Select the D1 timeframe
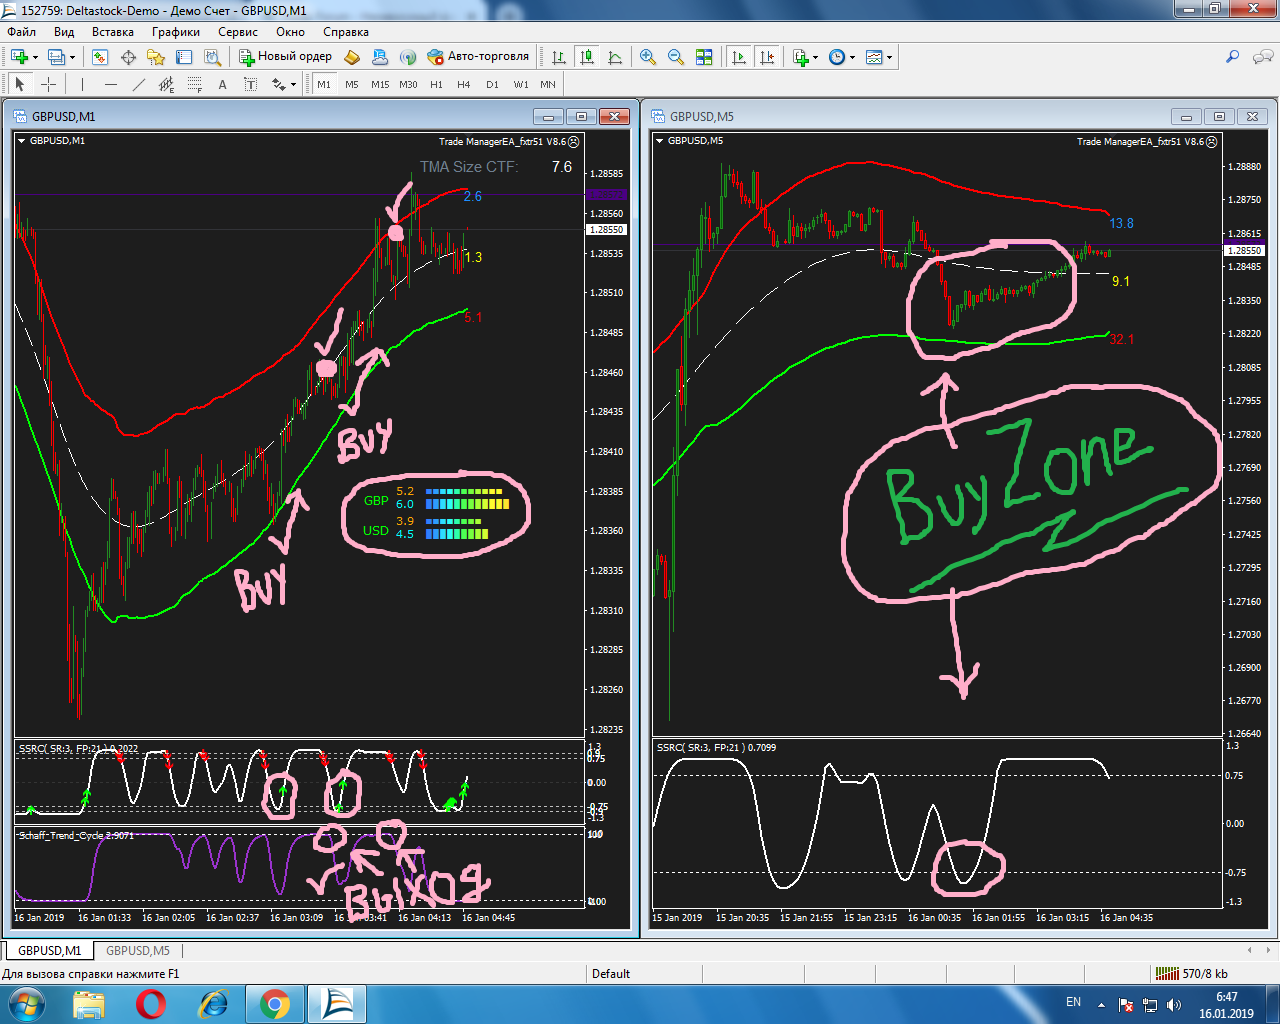This screenshot has height=1024, width=1280. [x=492, y=84]
